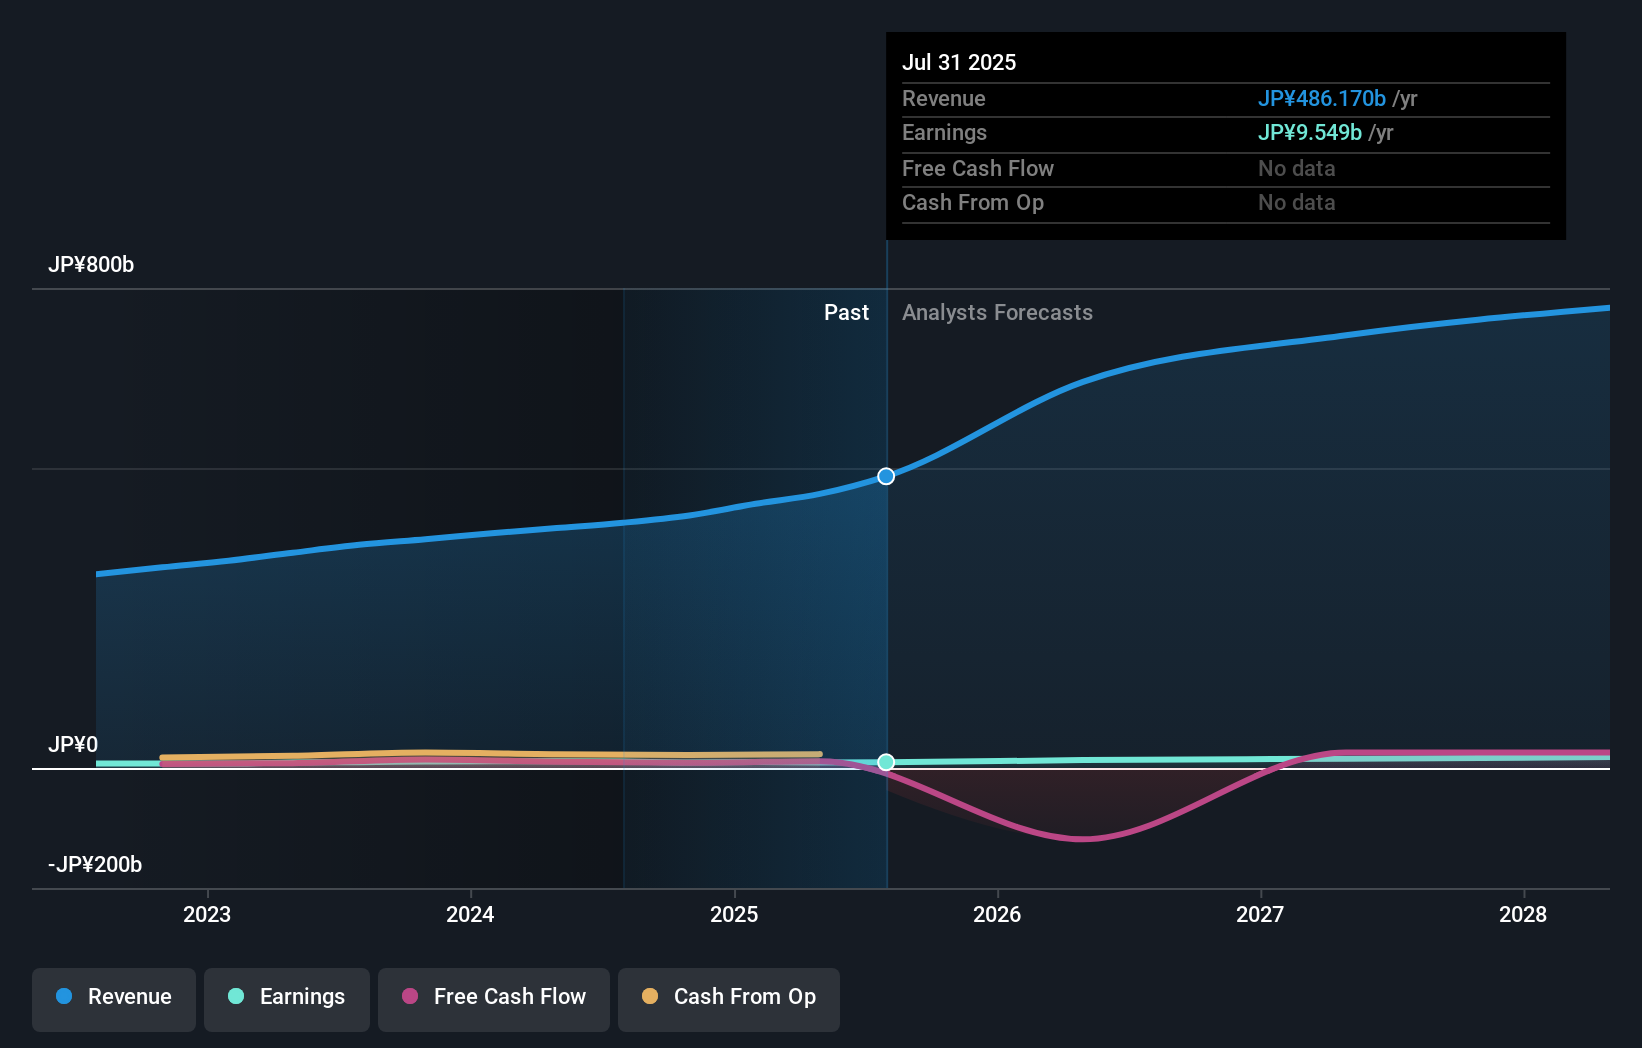Toggle the Revenue series via its legend button

click(113, 997)
